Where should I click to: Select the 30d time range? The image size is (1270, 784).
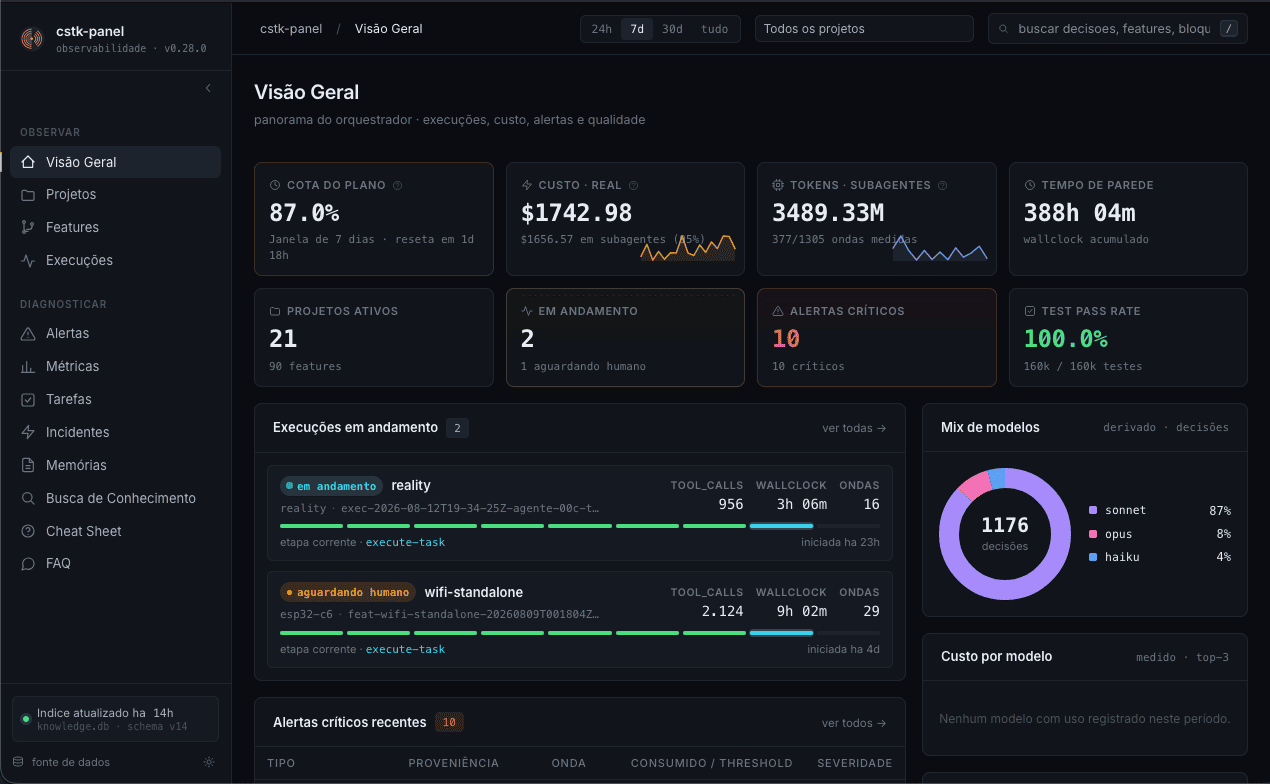coord(672,29)
